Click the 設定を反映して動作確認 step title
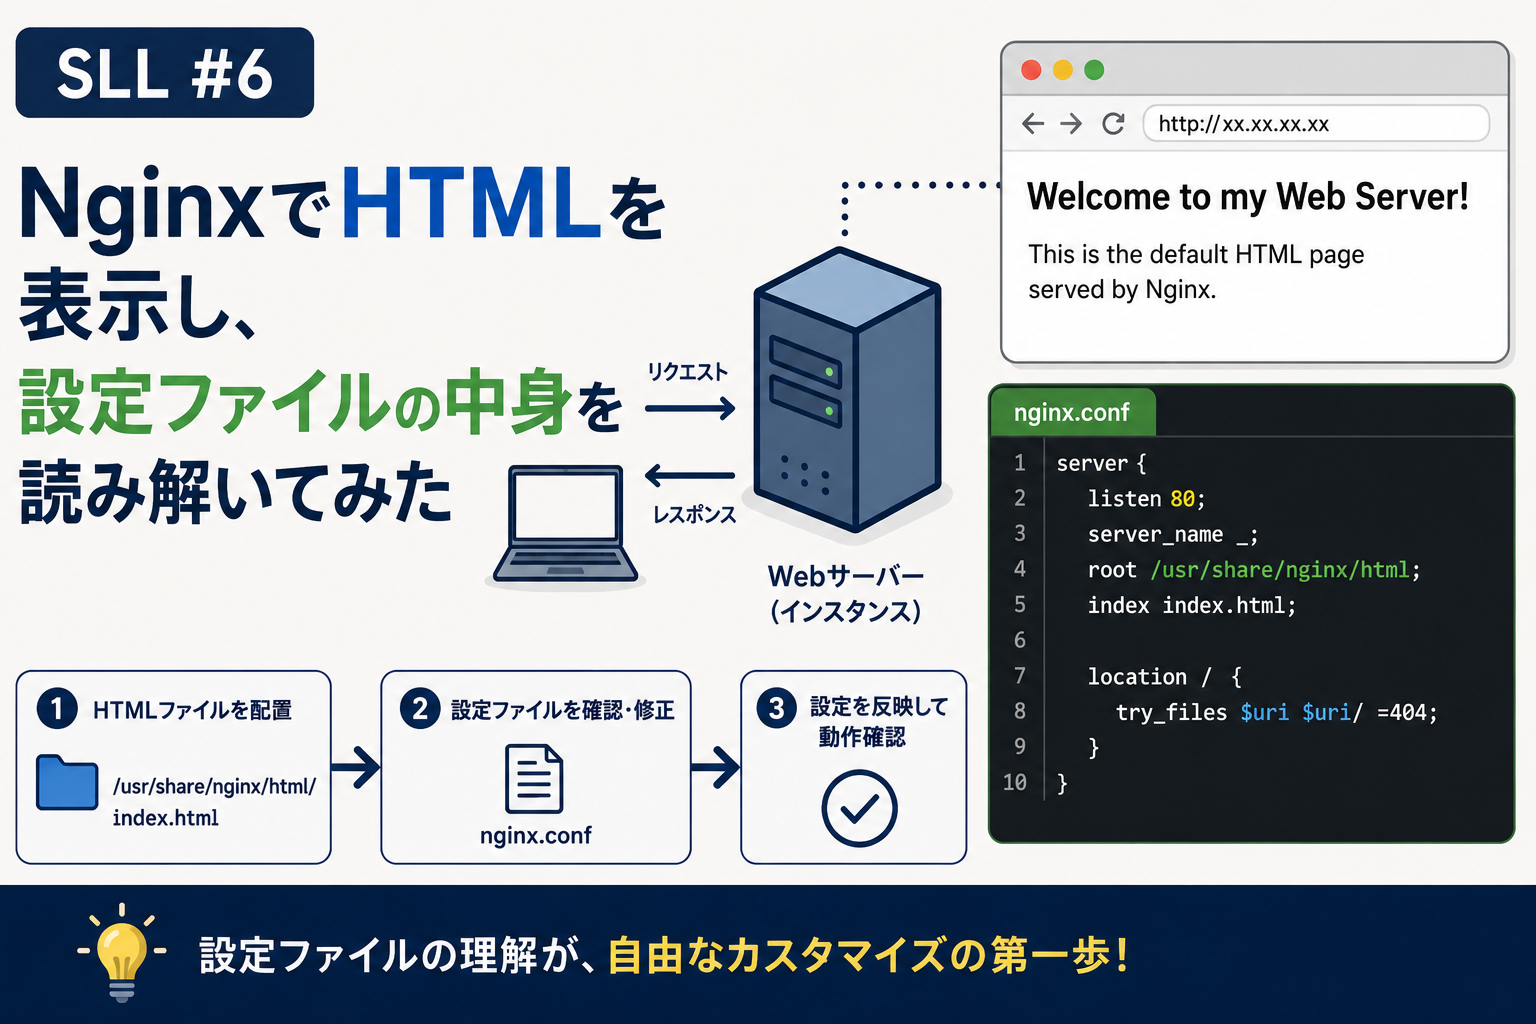The height and width of the screenshot is (1024, 1536). pyautogui.click(x=878, y=721)
